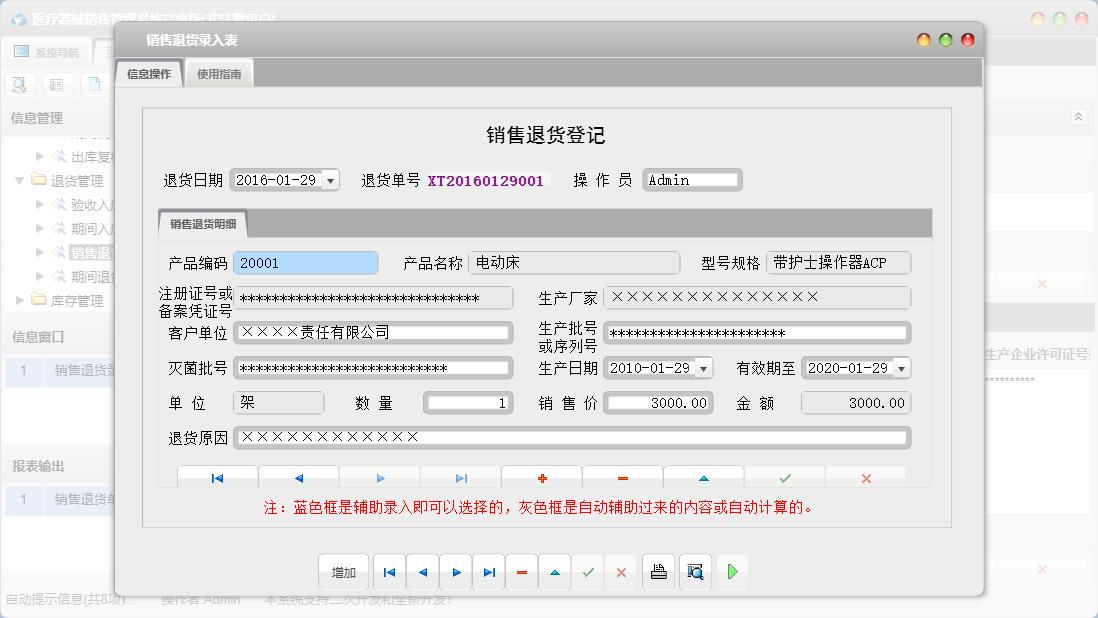Open the 有效期至 date dropdown

(x=899, y=368)
